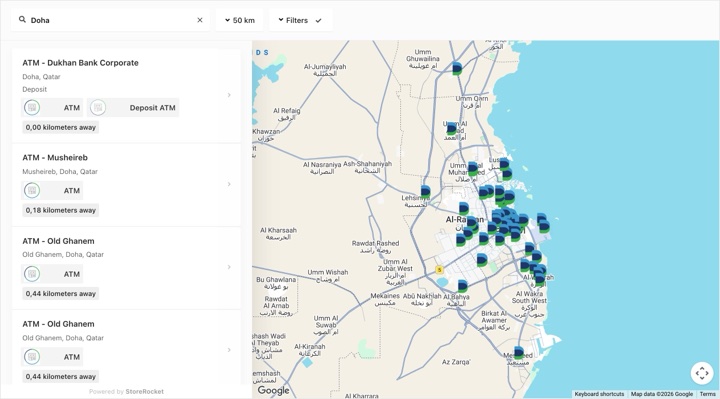720x399 pixels.
Task: Click map pin near Al Bahya
Action: 462,287
